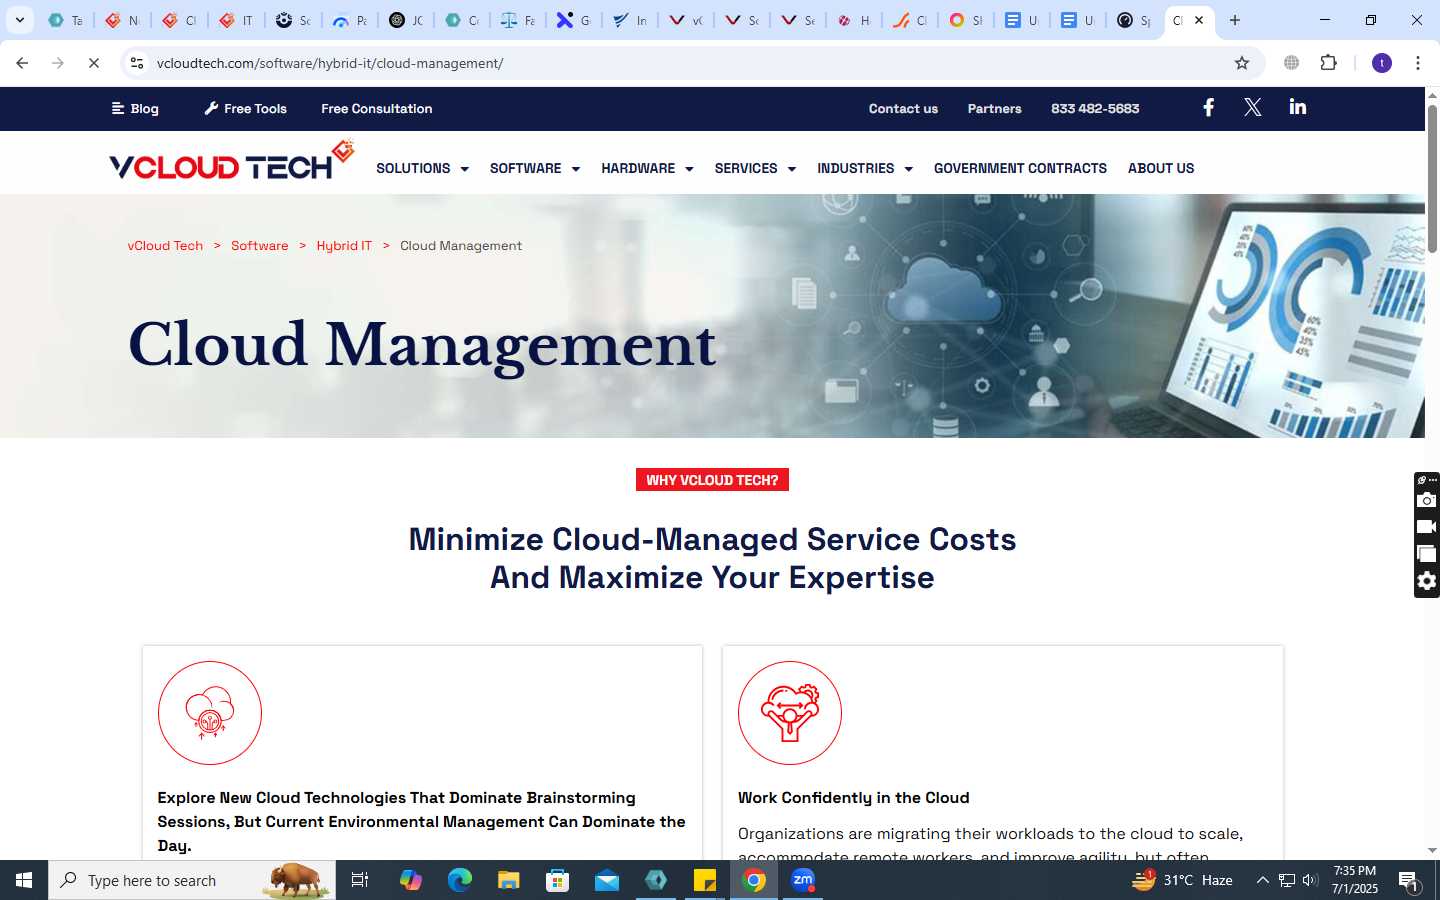The width and height of the screenshot is (1440, 900).
Task: Expand the SOLUTIONS dropdown menu
Action: pos(422,168)
